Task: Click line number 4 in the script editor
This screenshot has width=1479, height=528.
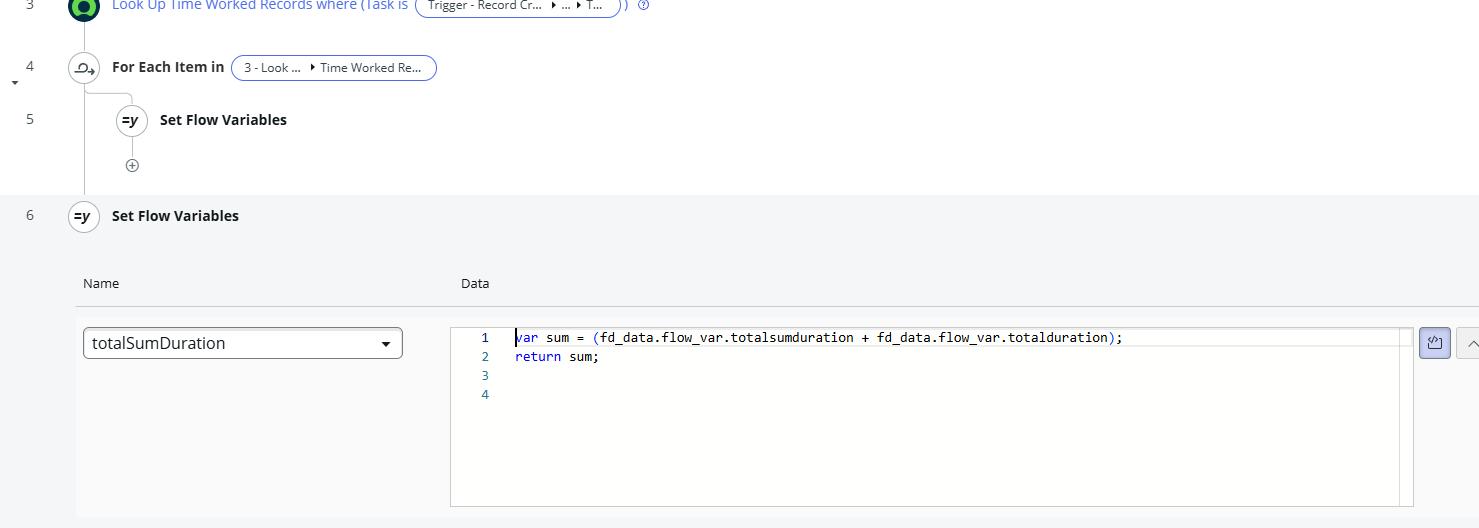Action: (485, 395)
